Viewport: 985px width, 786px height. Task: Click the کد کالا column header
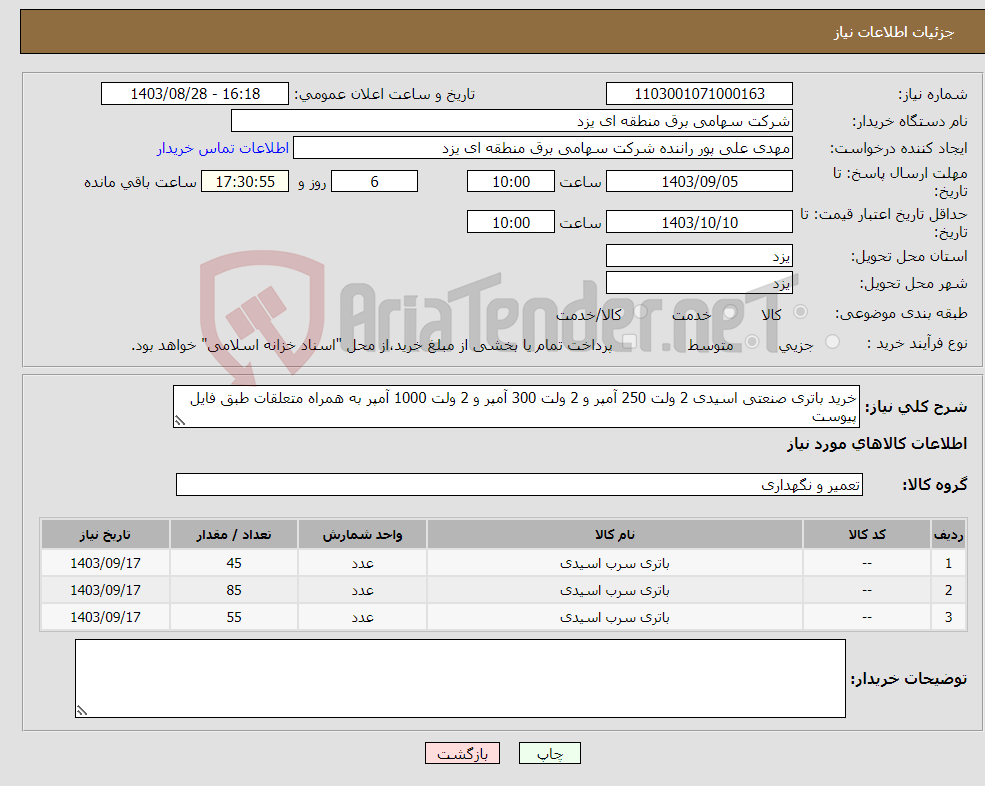(x=867, y=535)
